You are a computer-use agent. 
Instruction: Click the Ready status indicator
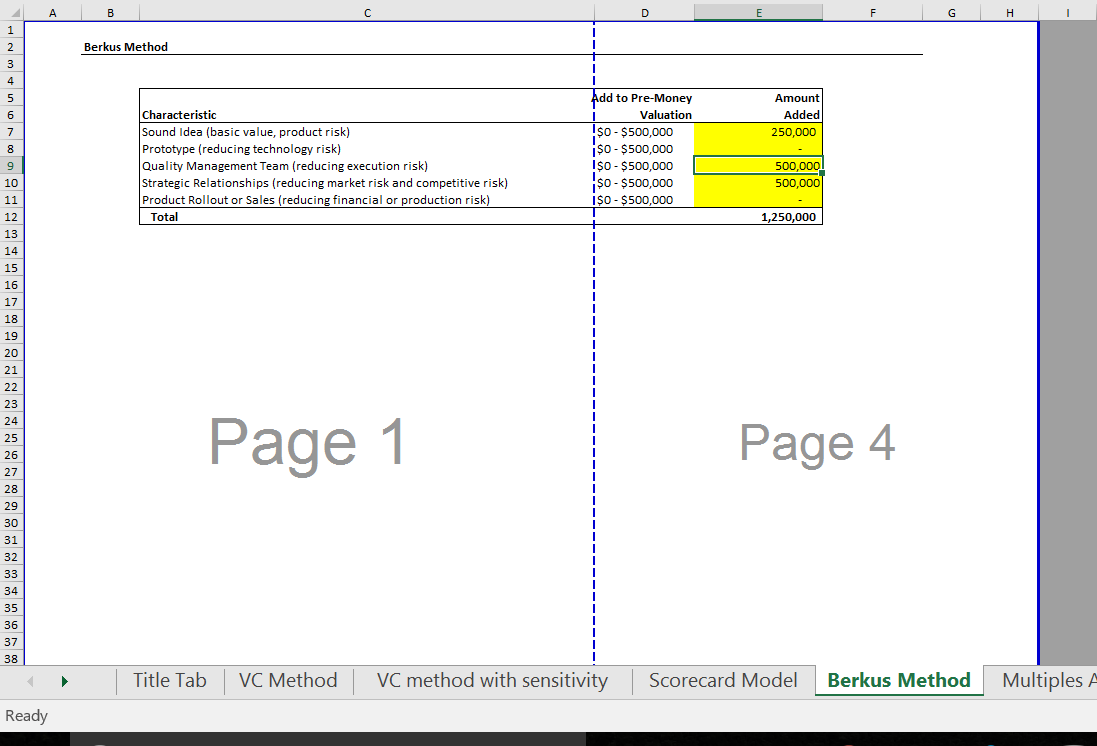click(27, 715)
